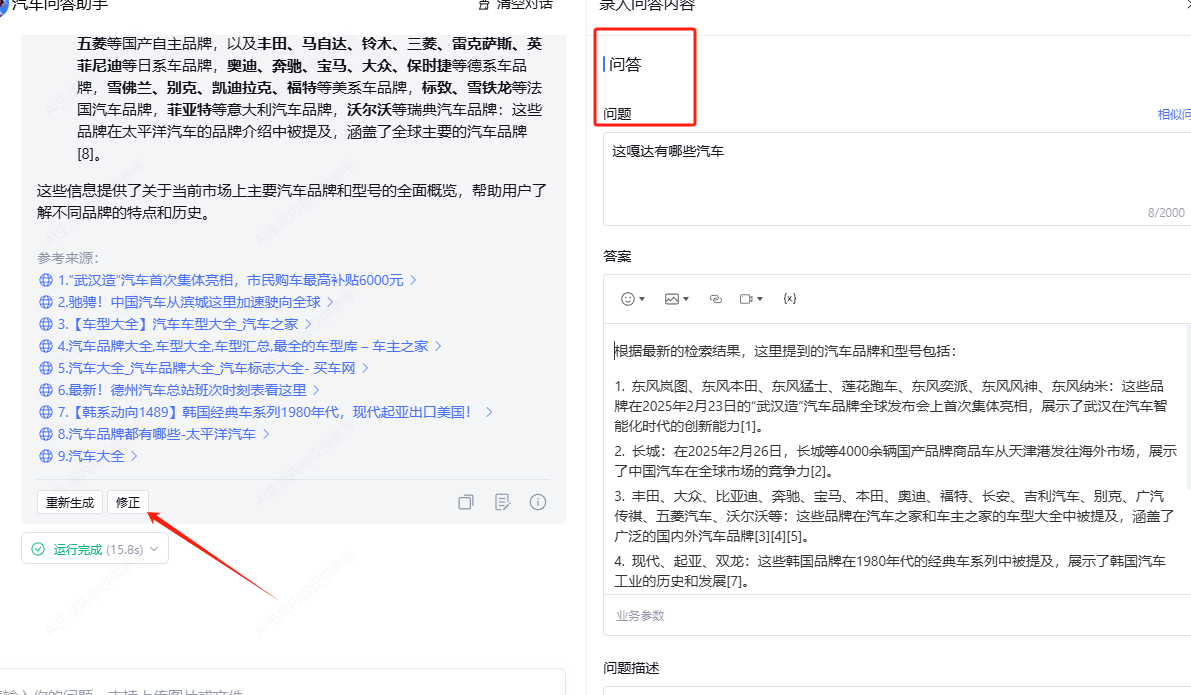
Task: Click globe icon beside reference 8
Action: (46, 434)
